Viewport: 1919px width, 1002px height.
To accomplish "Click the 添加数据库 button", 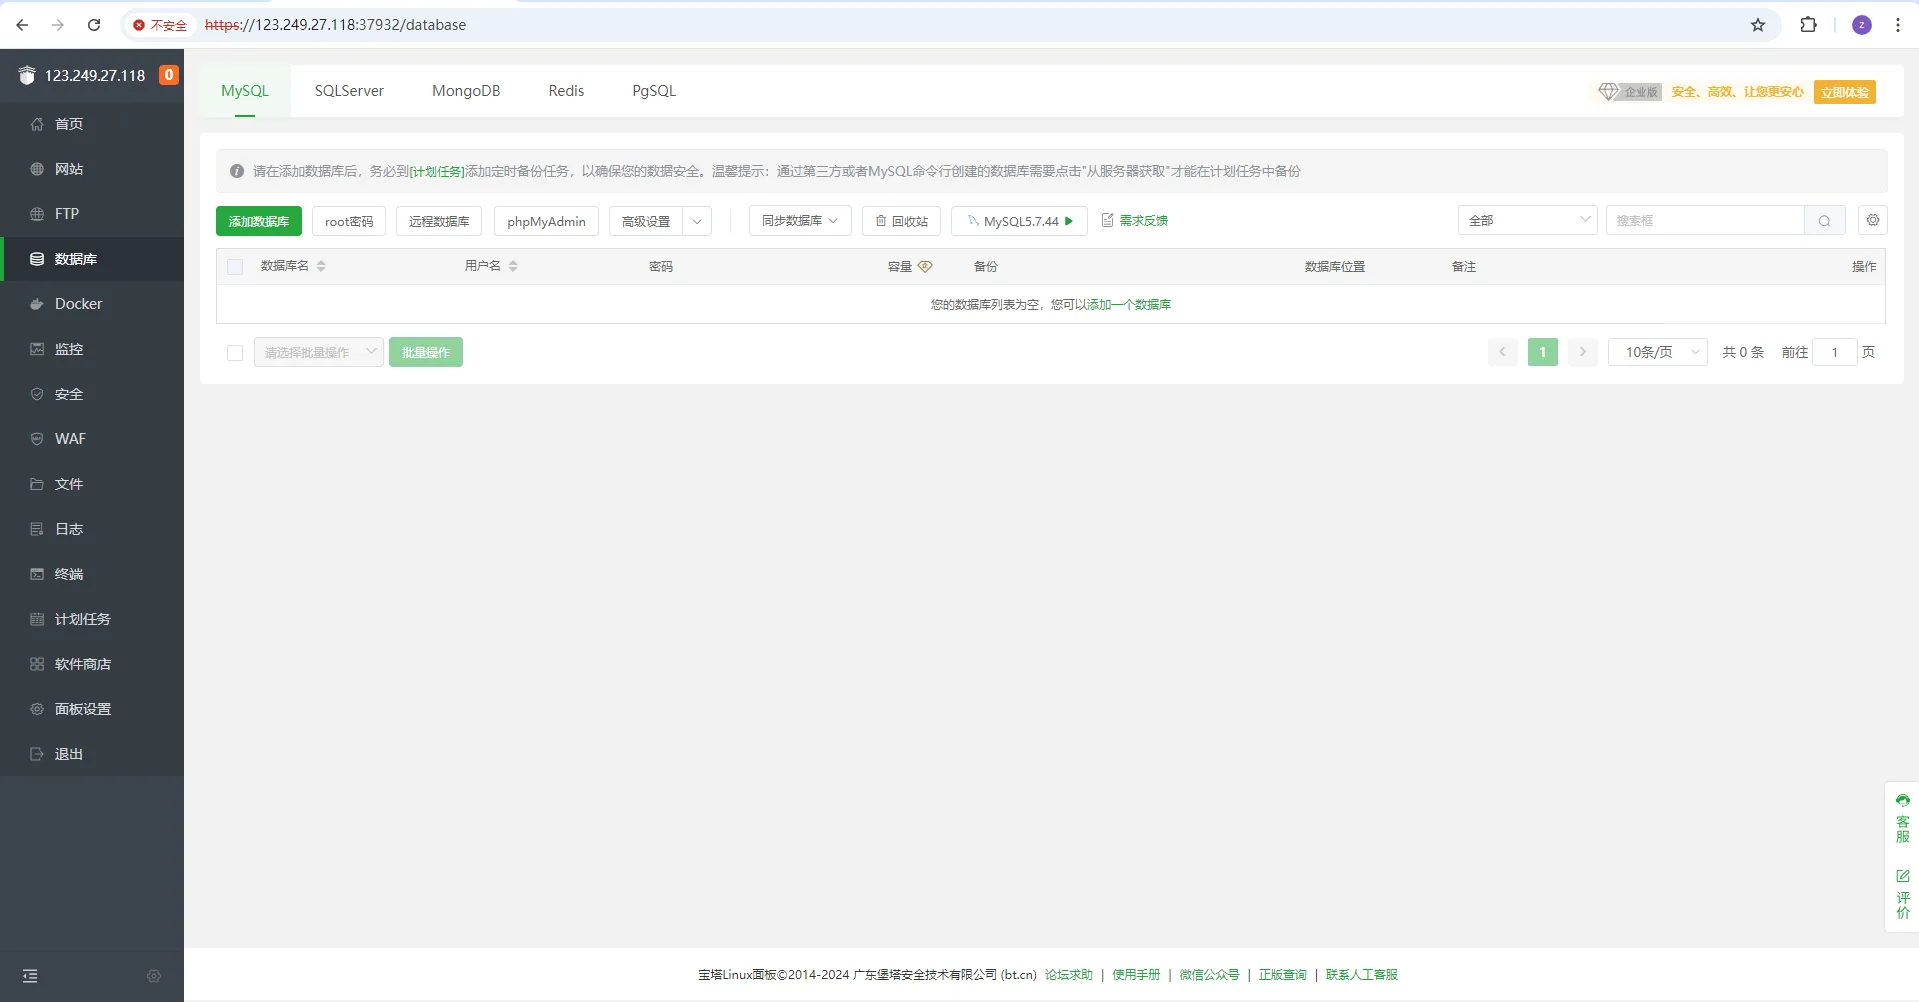I will click(x=259, y=221).
